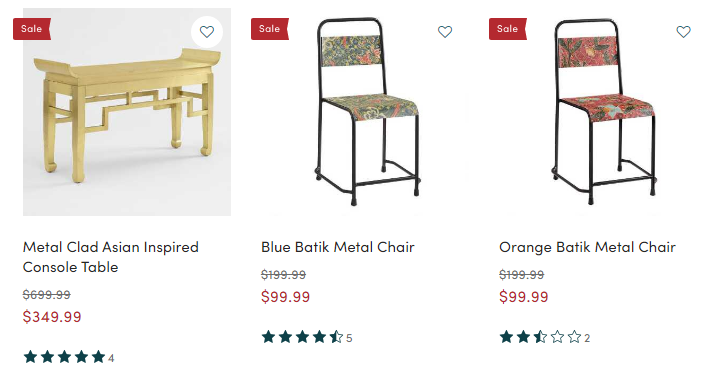
Task: Open Blue Batik Metal Chair title link
Action: [338, 247]
